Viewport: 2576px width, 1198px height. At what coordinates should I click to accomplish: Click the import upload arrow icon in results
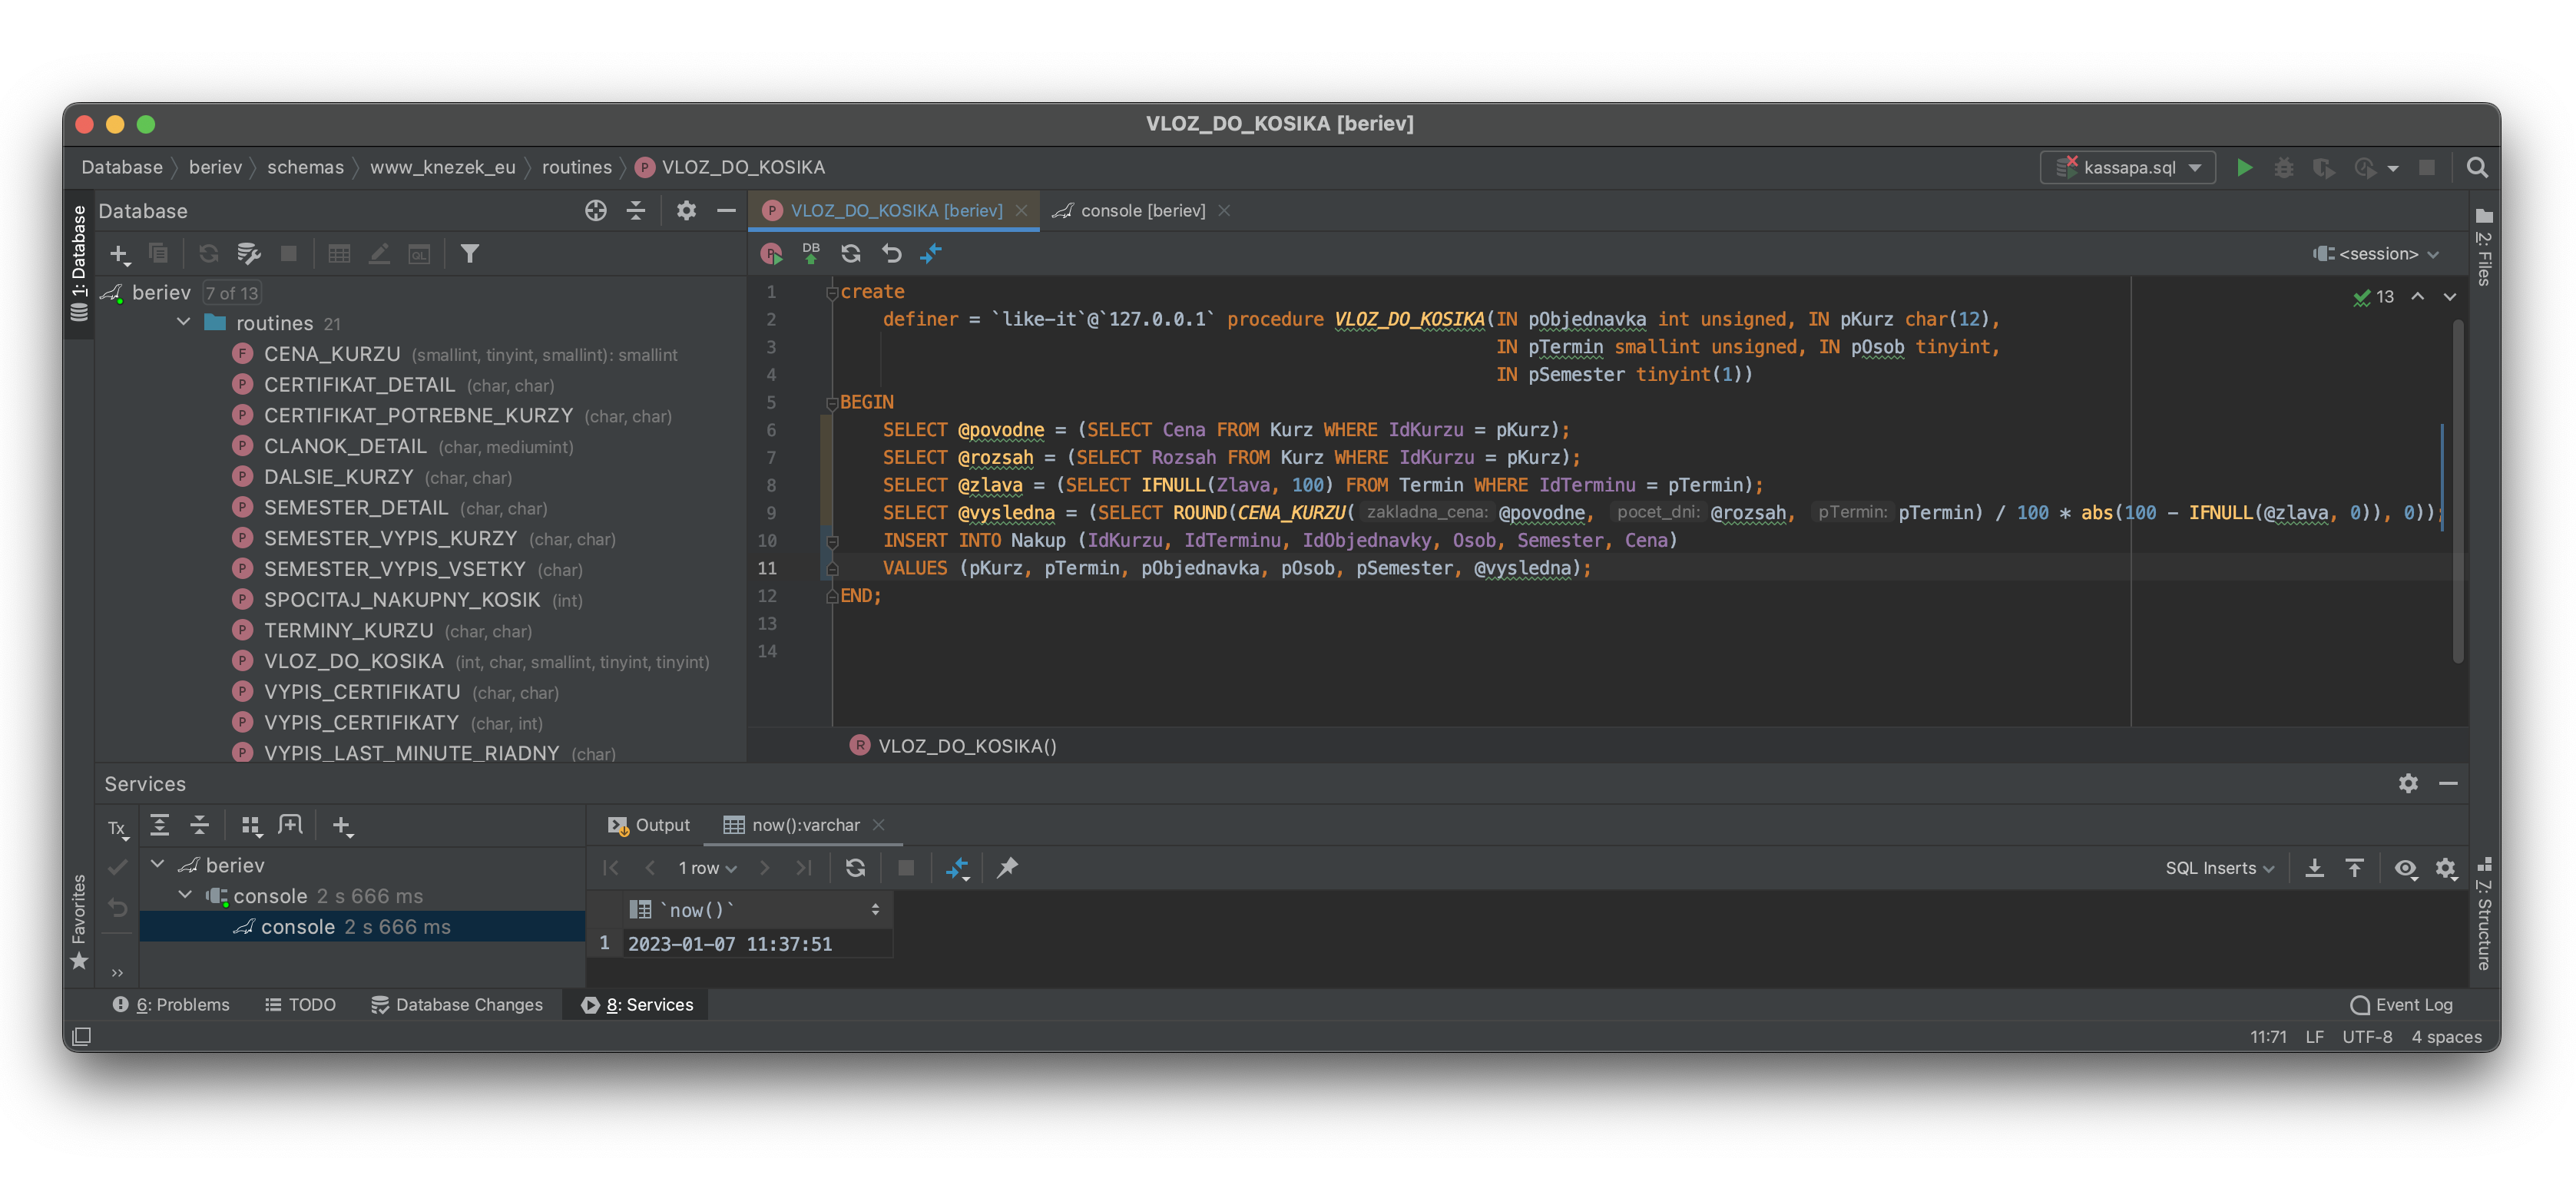coord(2354,868)
